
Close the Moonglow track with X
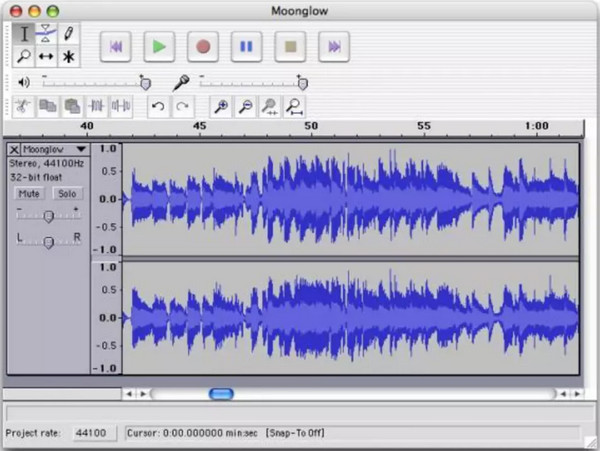pos(13,149)
